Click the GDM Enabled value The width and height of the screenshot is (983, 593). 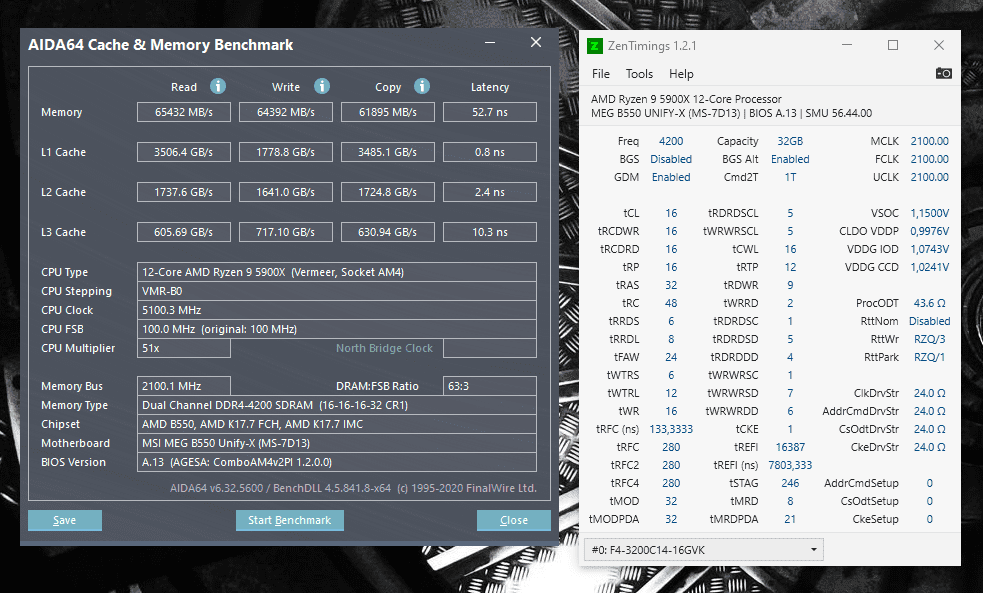pyautogui.click(x=671, y=177)
